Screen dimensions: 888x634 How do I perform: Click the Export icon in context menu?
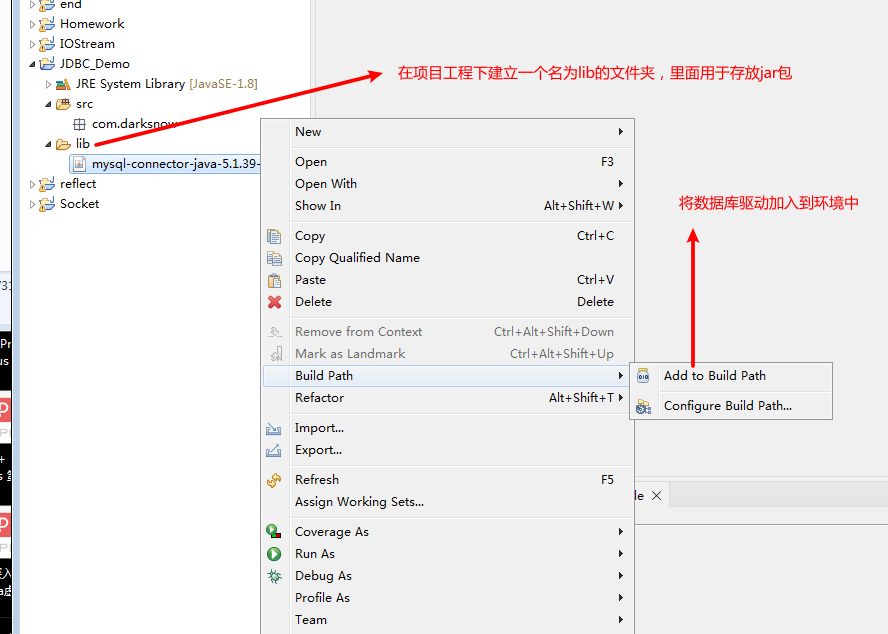click(x=274, y=450)
